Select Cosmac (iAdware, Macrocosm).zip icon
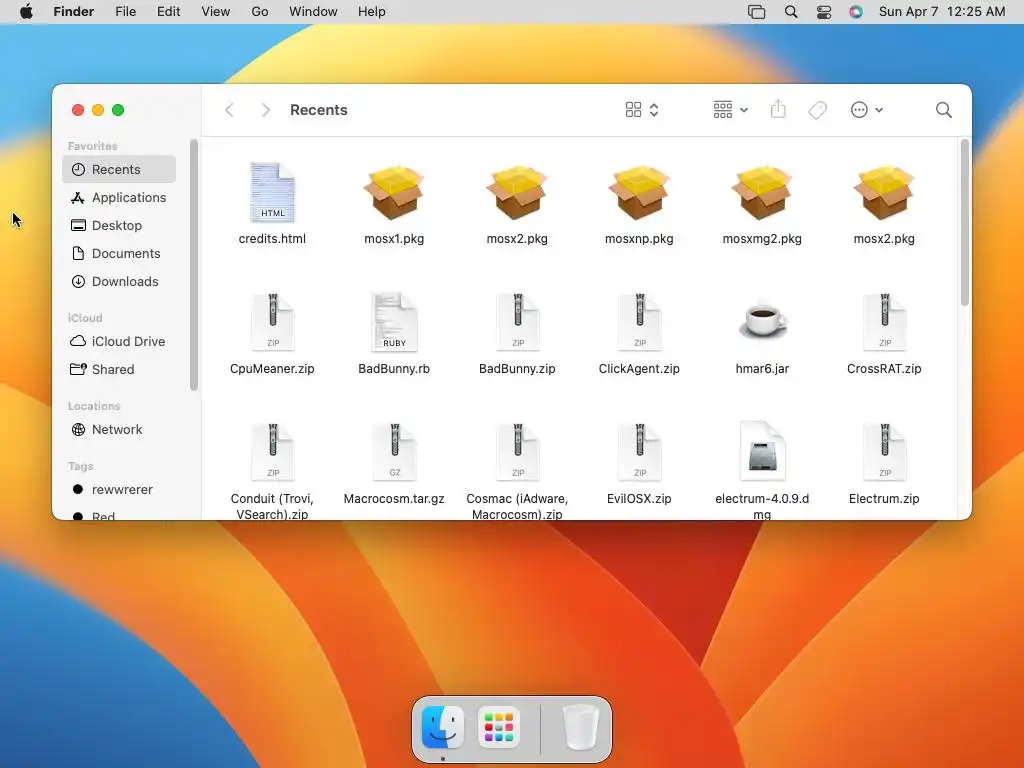Viewport: 1024px width, 768px height. (517, 452)
